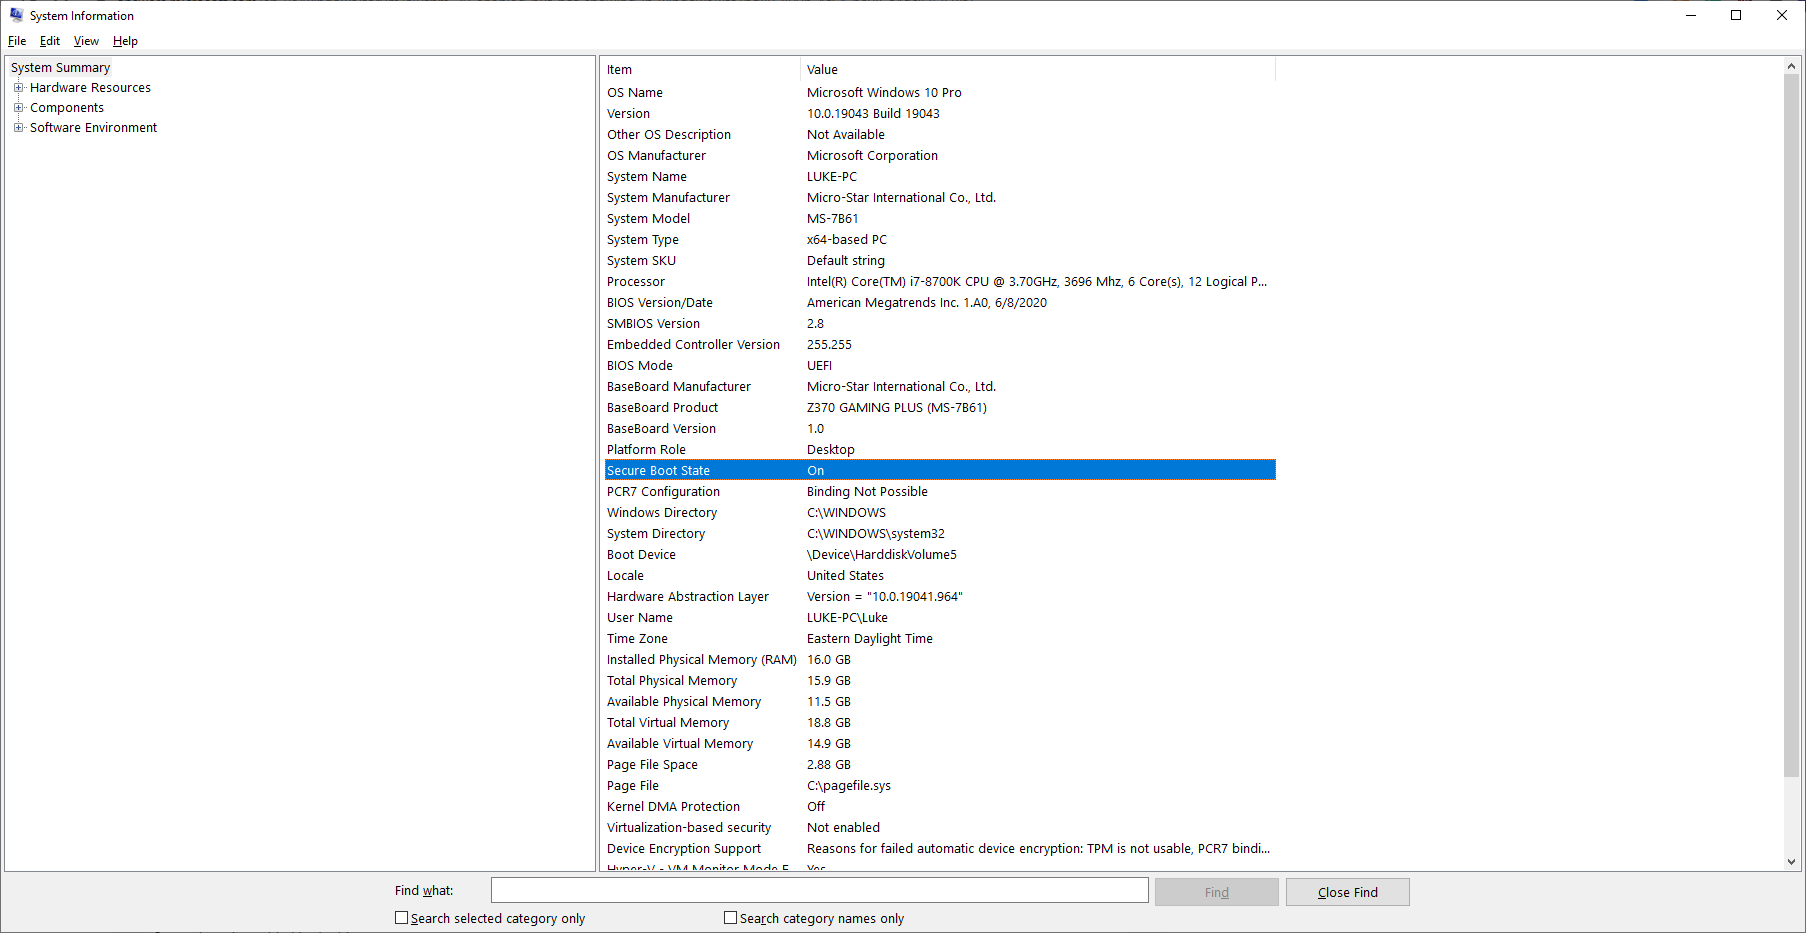Click the highlighted Secure Boot State row
Image resolution: width=1806 pixels, height=933 pixels.
coord(940,471)
